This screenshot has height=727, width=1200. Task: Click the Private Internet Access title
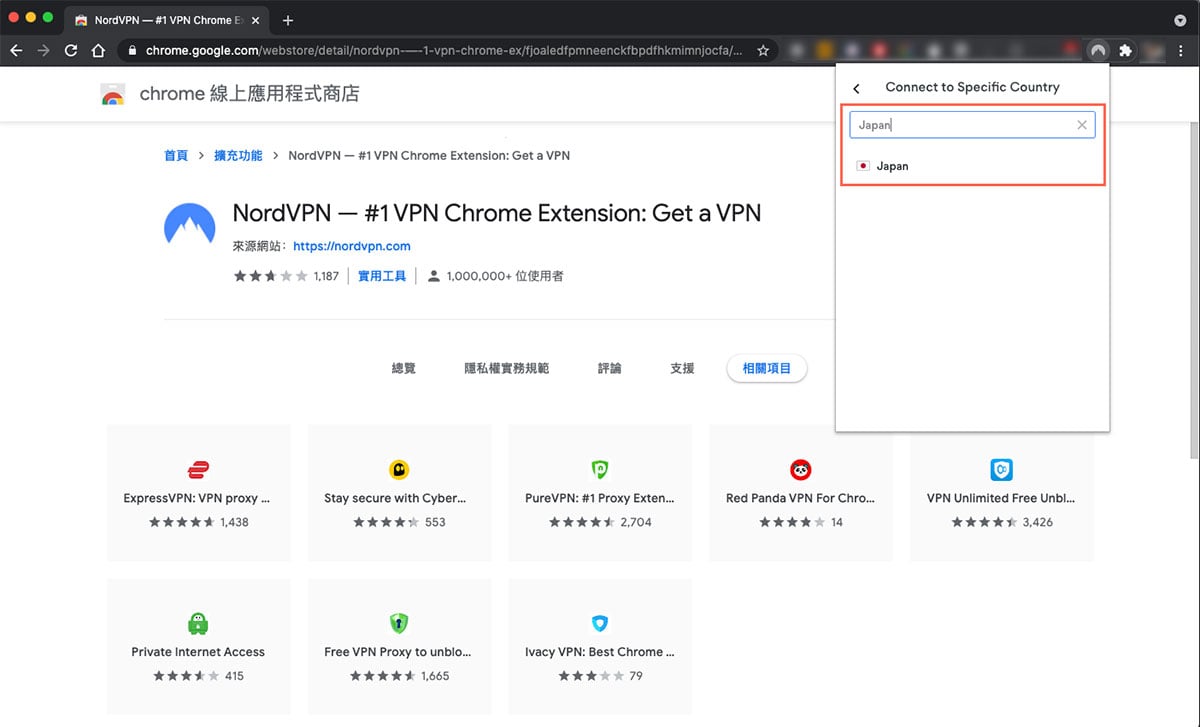198,652
